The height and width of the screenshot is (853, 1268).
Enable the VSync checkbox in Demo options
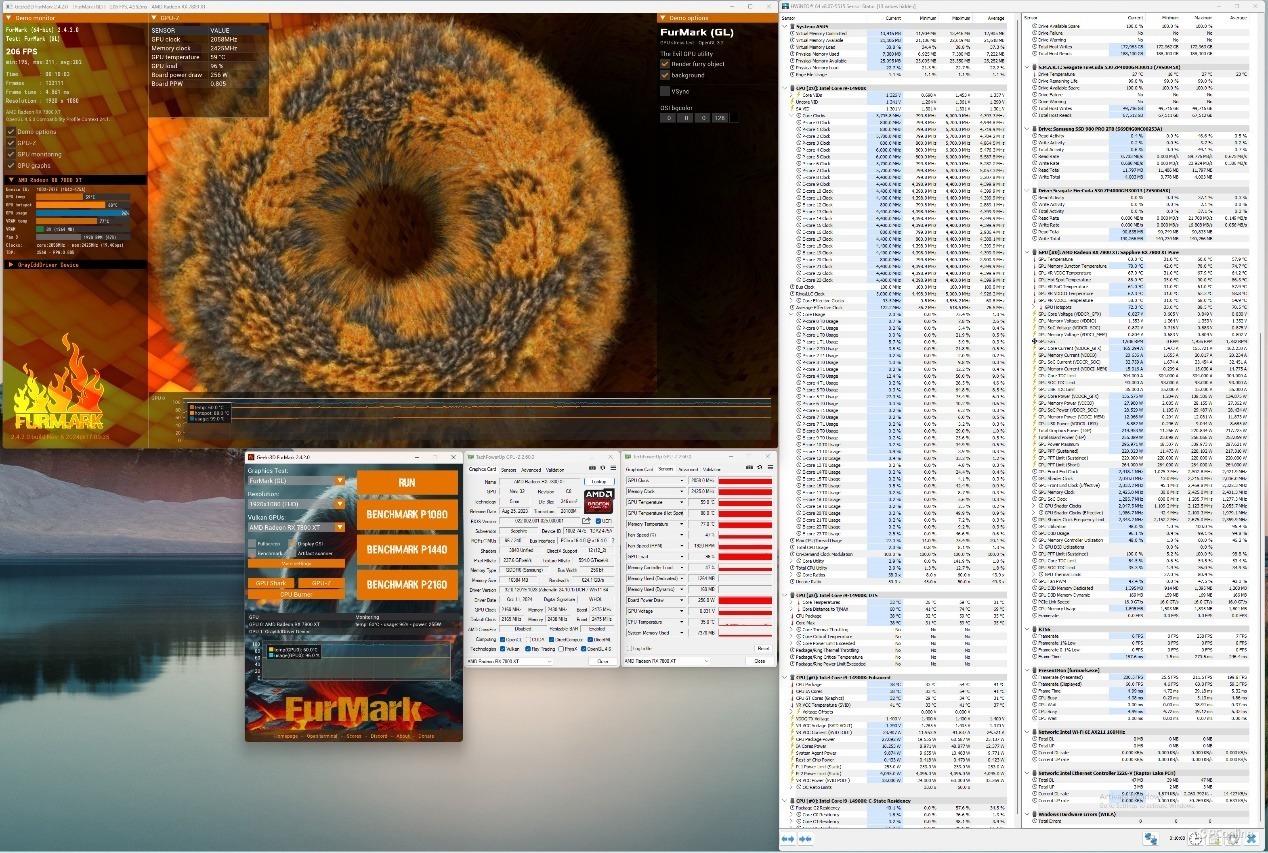tap(665, 90)
